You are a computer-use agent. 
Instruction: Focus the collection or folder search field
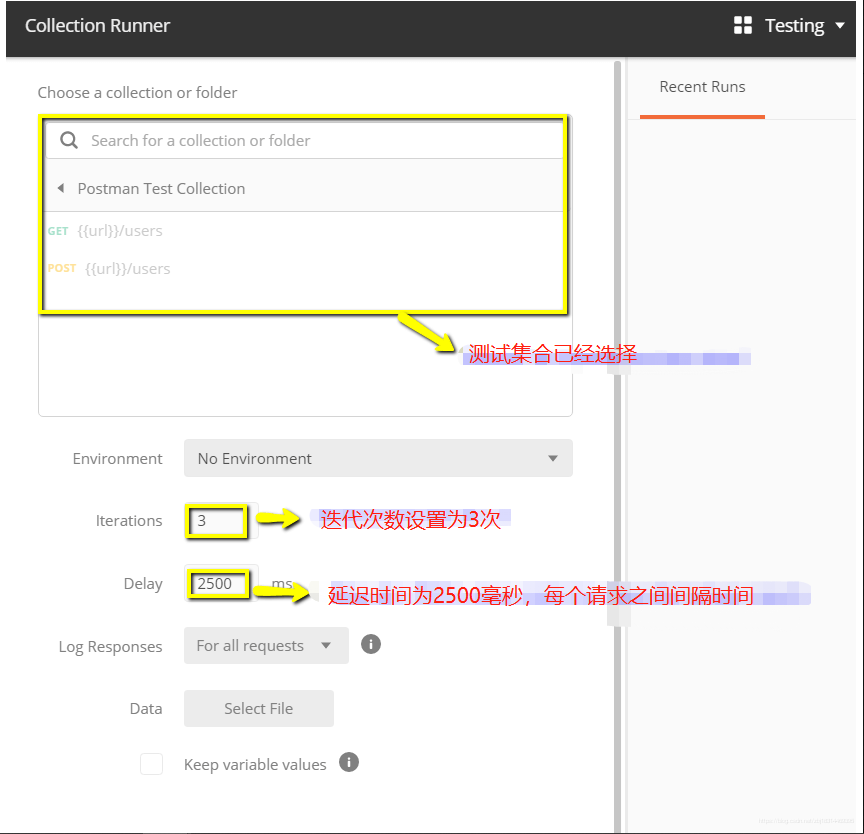(304, 140)
